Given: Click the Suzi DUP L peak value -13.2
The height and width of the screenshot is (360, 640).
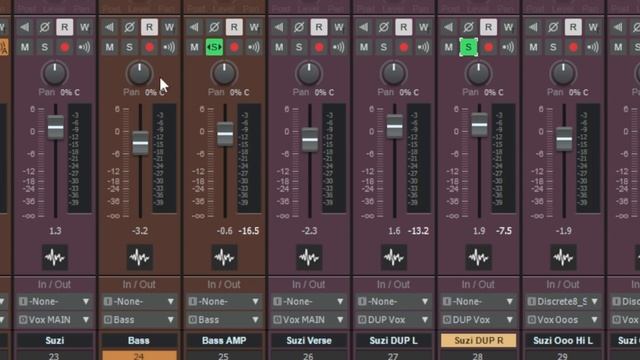Looking at the screenshot, I should pyautogui.click(x=418, y=231).
